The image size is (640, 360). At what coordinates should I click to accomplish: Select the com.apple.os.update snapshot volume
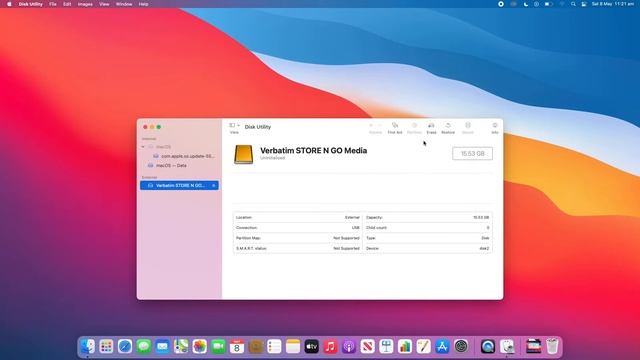point(184,156)
